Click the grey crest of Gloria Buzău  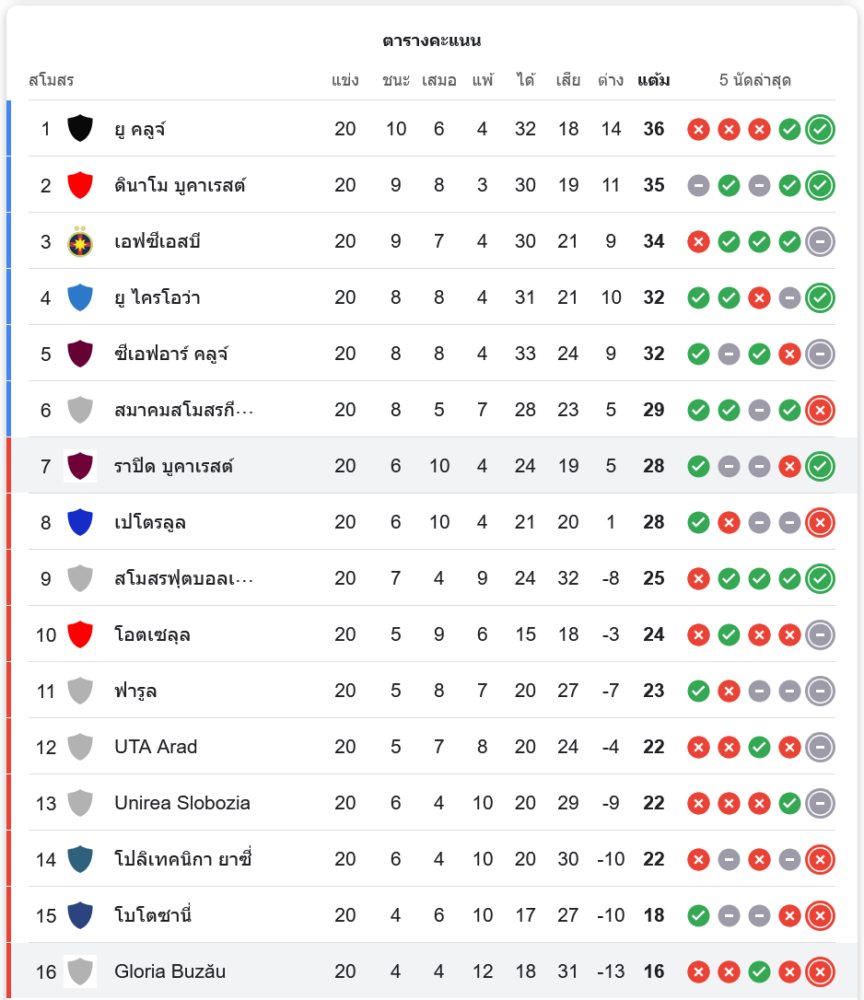point(80,971)
